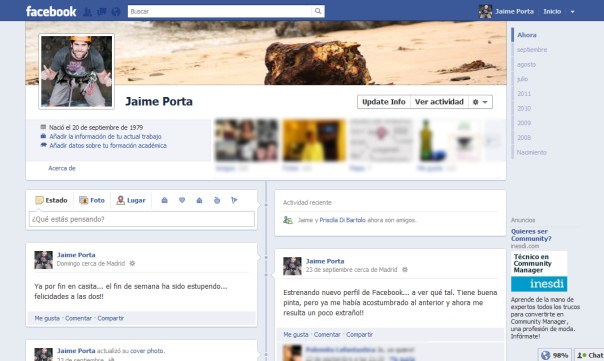Click Comentar on the Domingo post

click(x=78, y=318)
